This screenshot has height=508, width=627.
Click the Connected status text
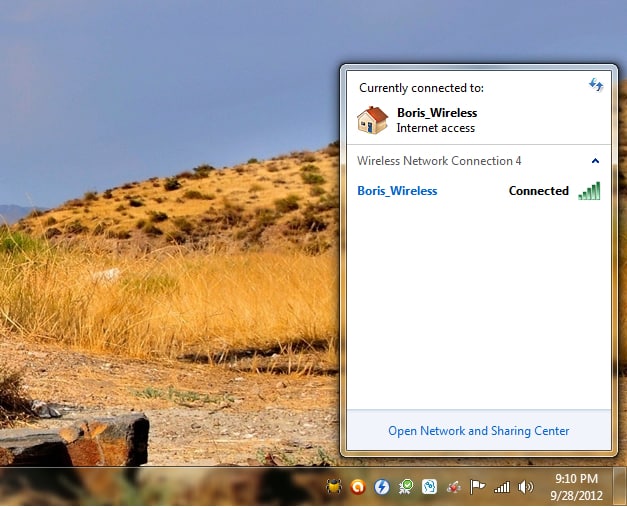click(538, 191)
